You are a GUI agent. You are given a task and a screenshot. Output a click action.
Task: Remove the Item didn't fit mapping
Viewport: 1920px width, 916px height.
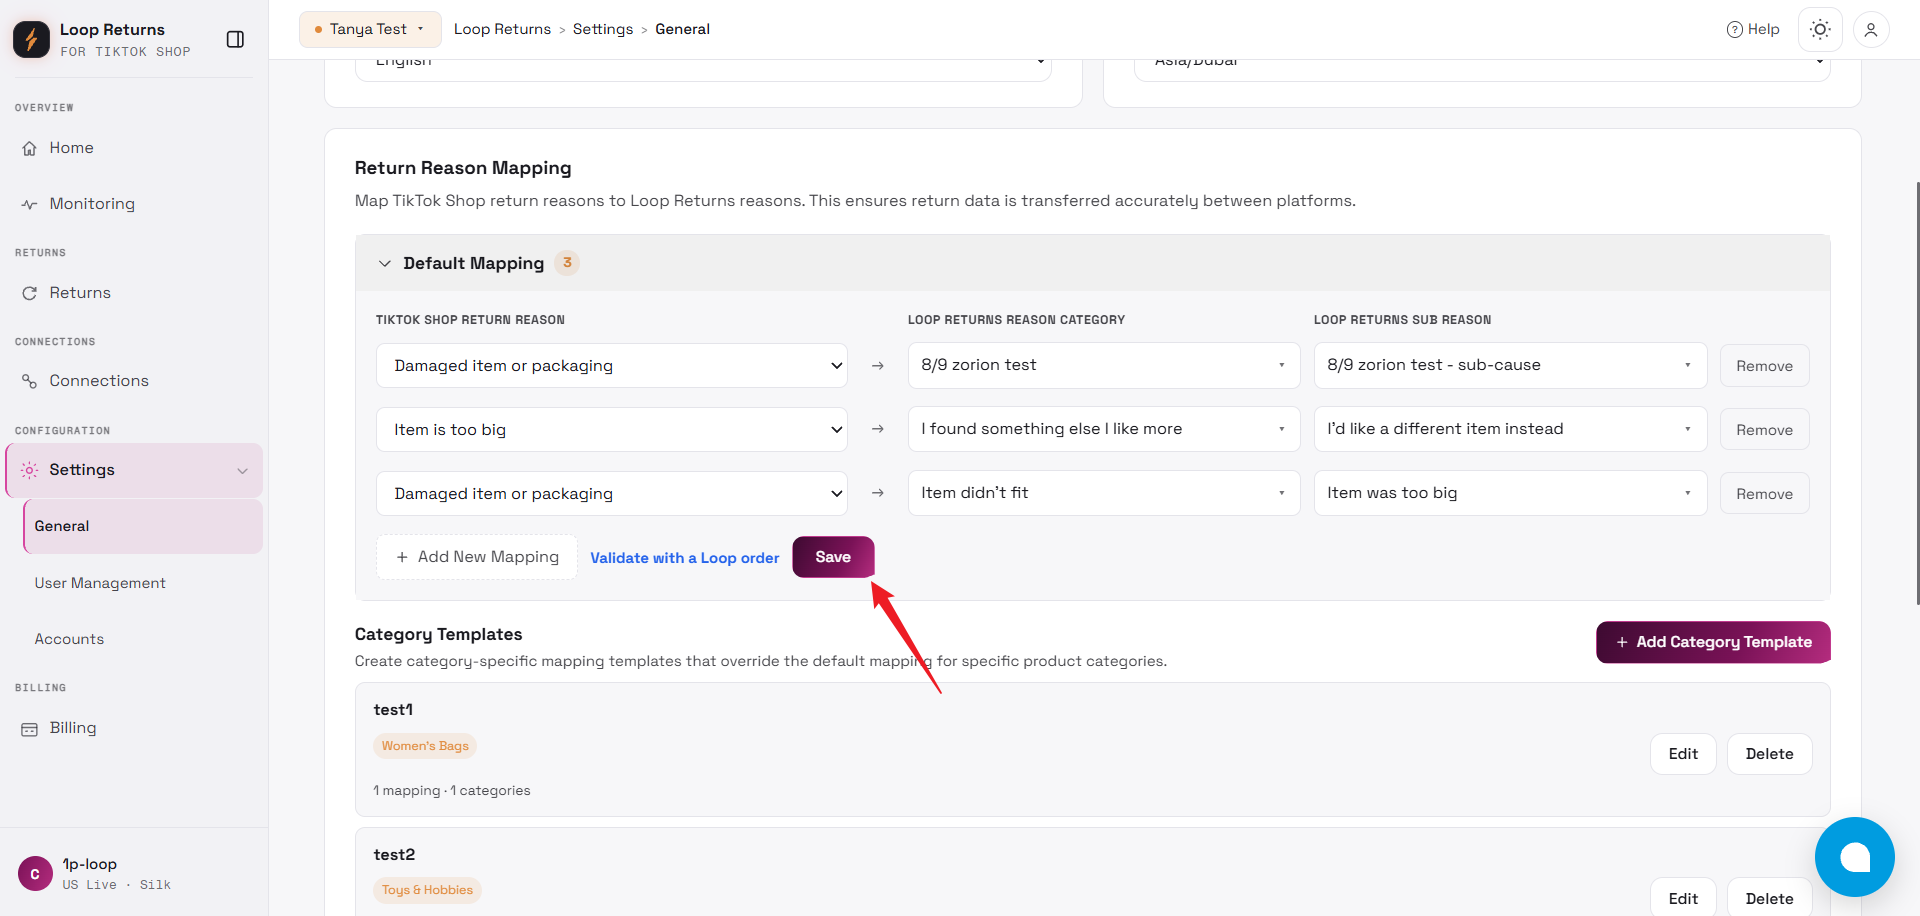(x=1764, y=494)
